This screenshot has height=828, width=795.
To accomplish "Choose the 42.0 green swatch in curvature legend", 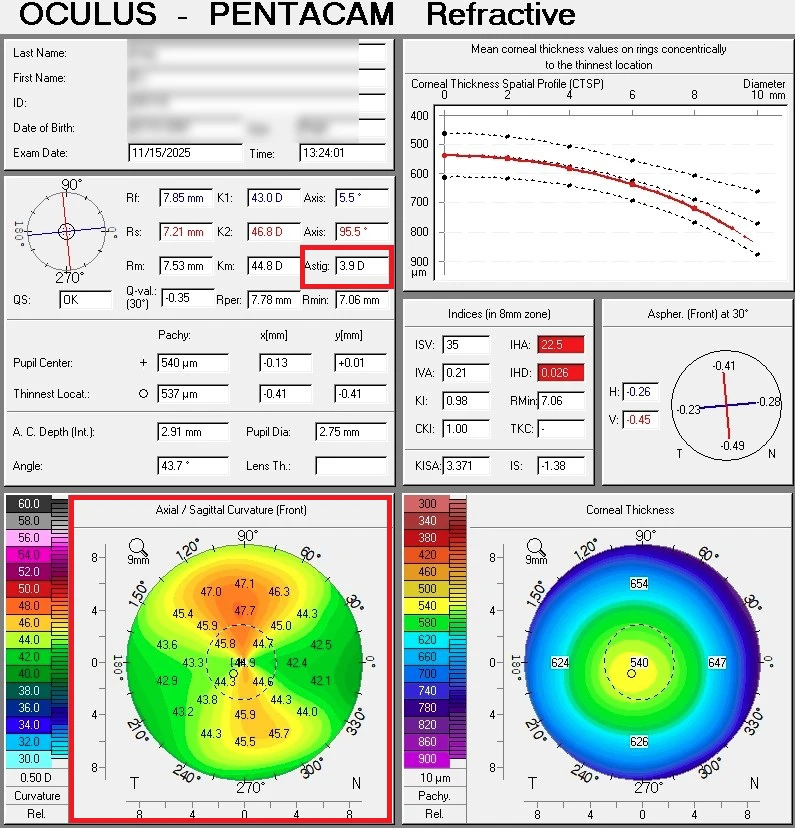I will tap(29, 657).
